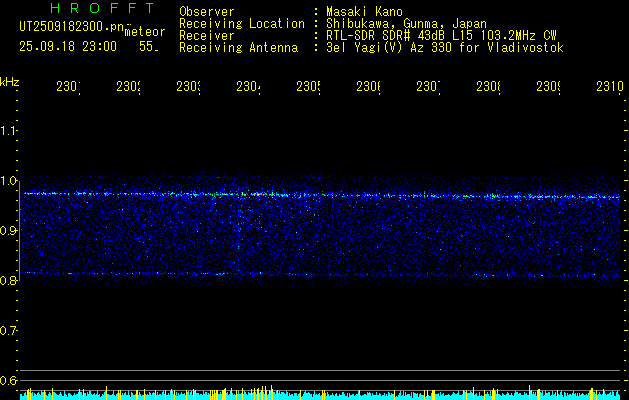This screenshot has height=400, width=629.
Task: Click the 0.7 frequency axis label
Action: [x=8, y=331]
